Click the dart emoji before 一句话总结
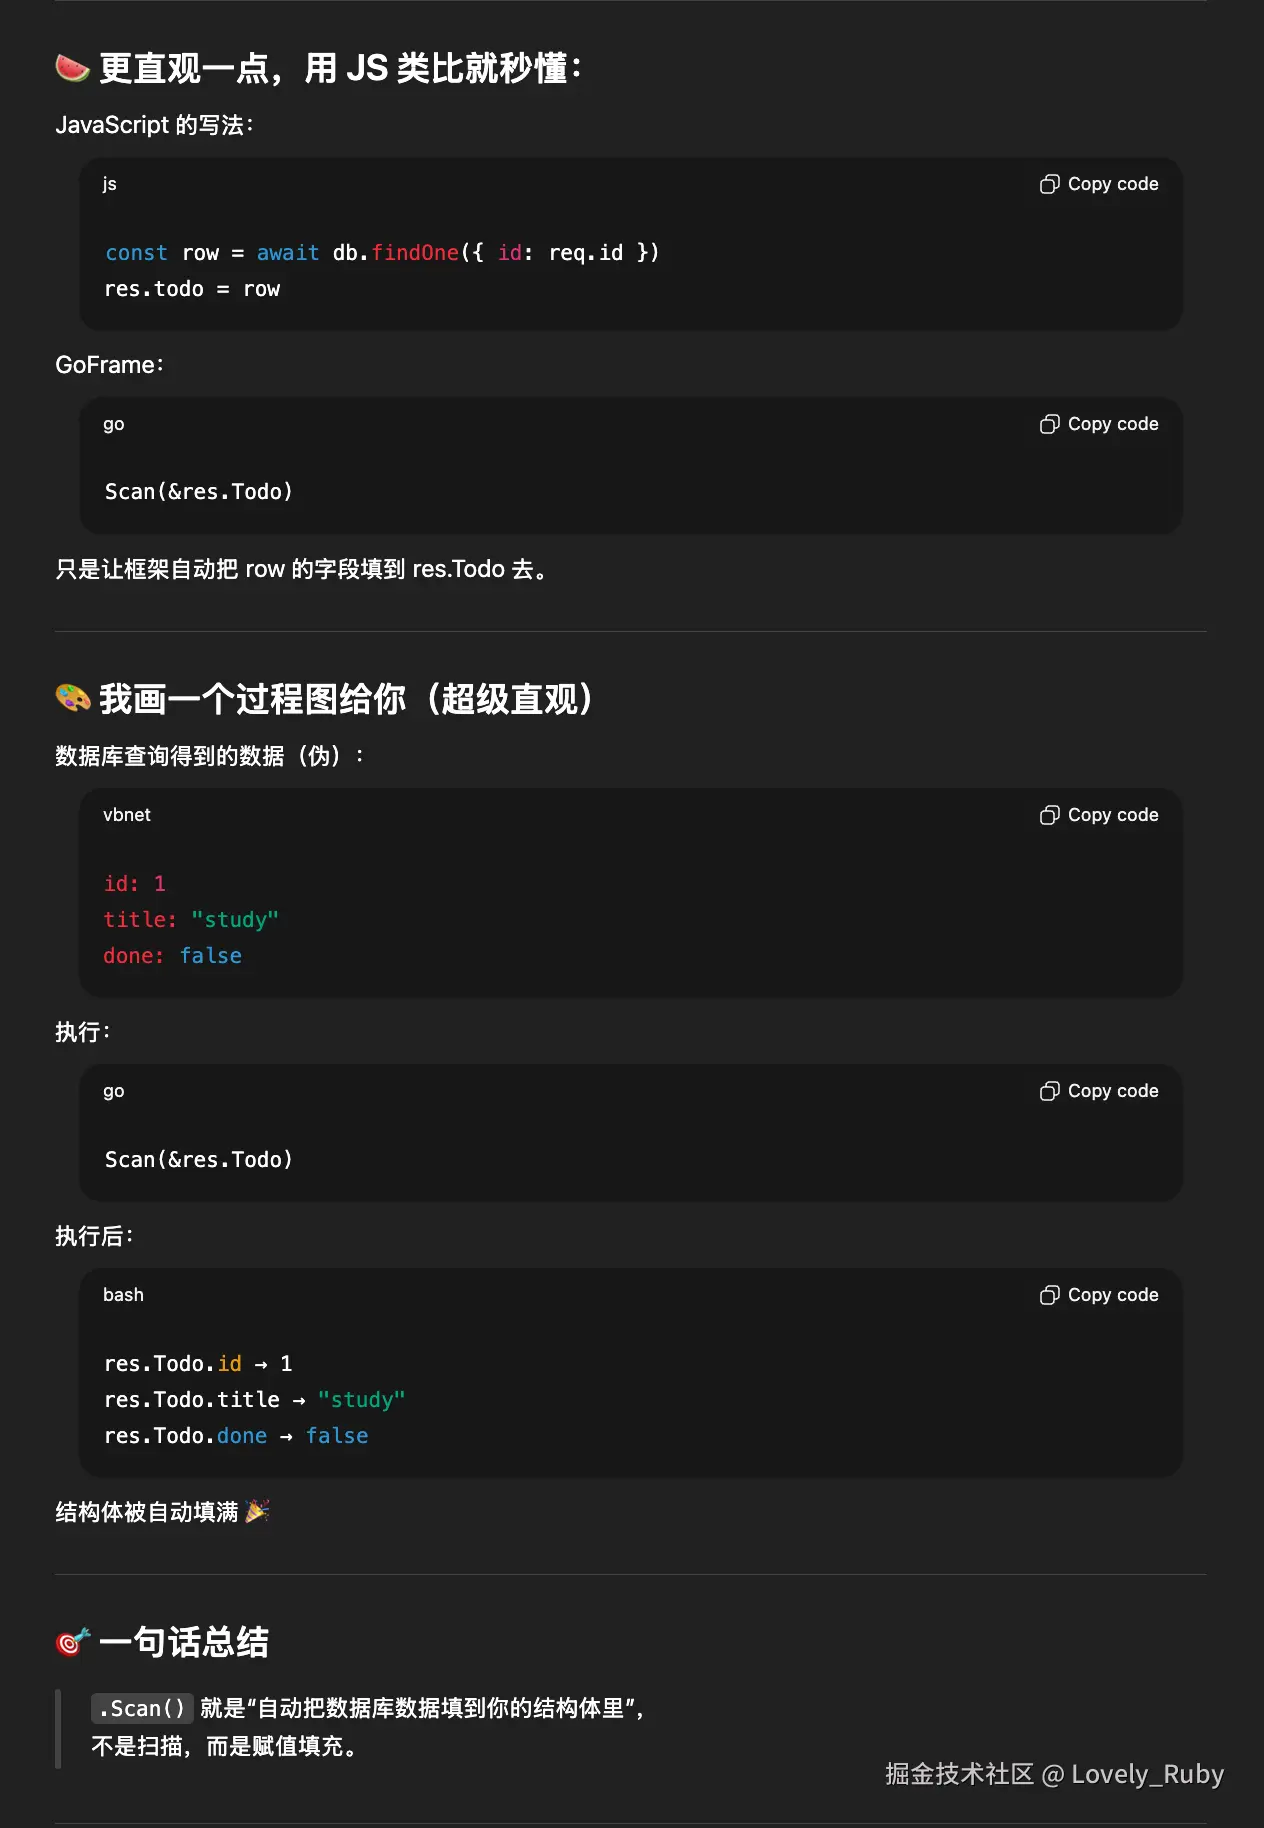1264x1828 pixels. (71, 1641)
